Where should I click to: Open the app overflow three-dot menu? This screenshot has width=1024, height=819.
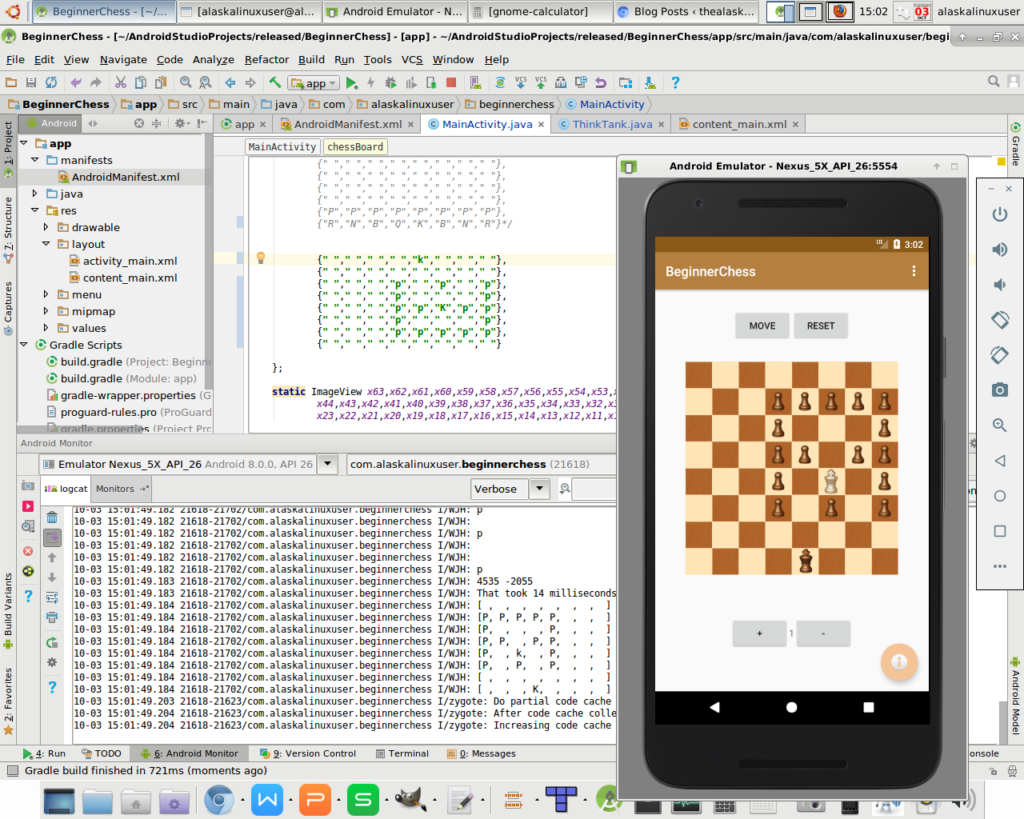click(913, 271)
